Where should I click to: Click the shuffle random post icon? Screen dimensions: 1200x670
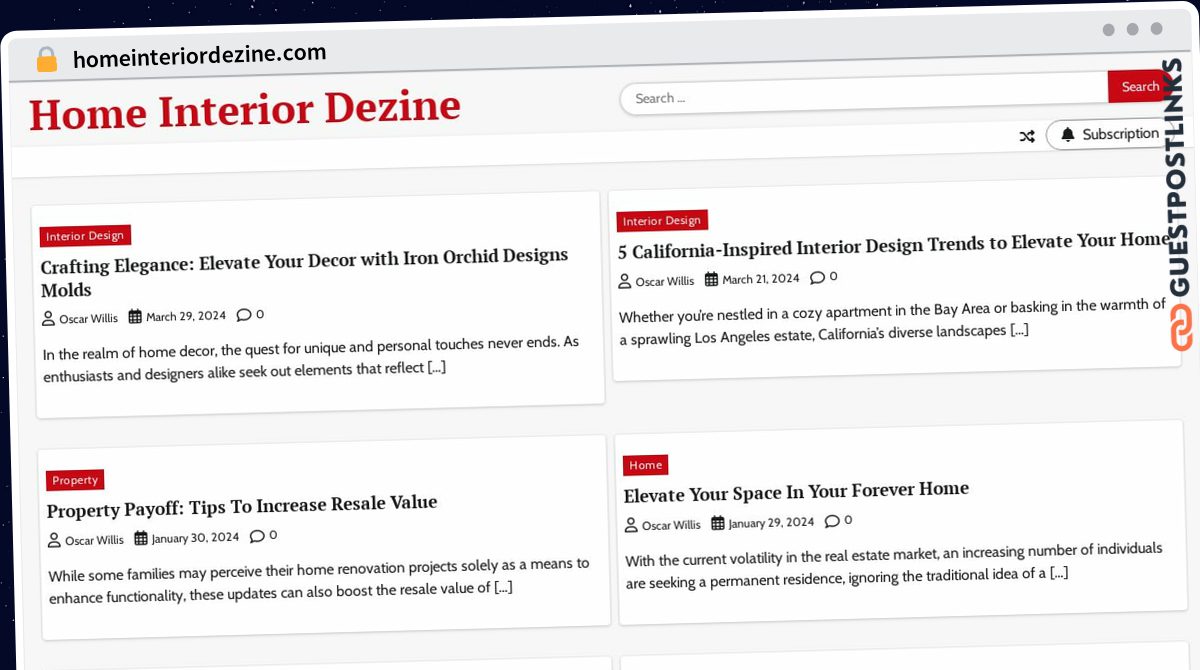(x=1027, y=137)
